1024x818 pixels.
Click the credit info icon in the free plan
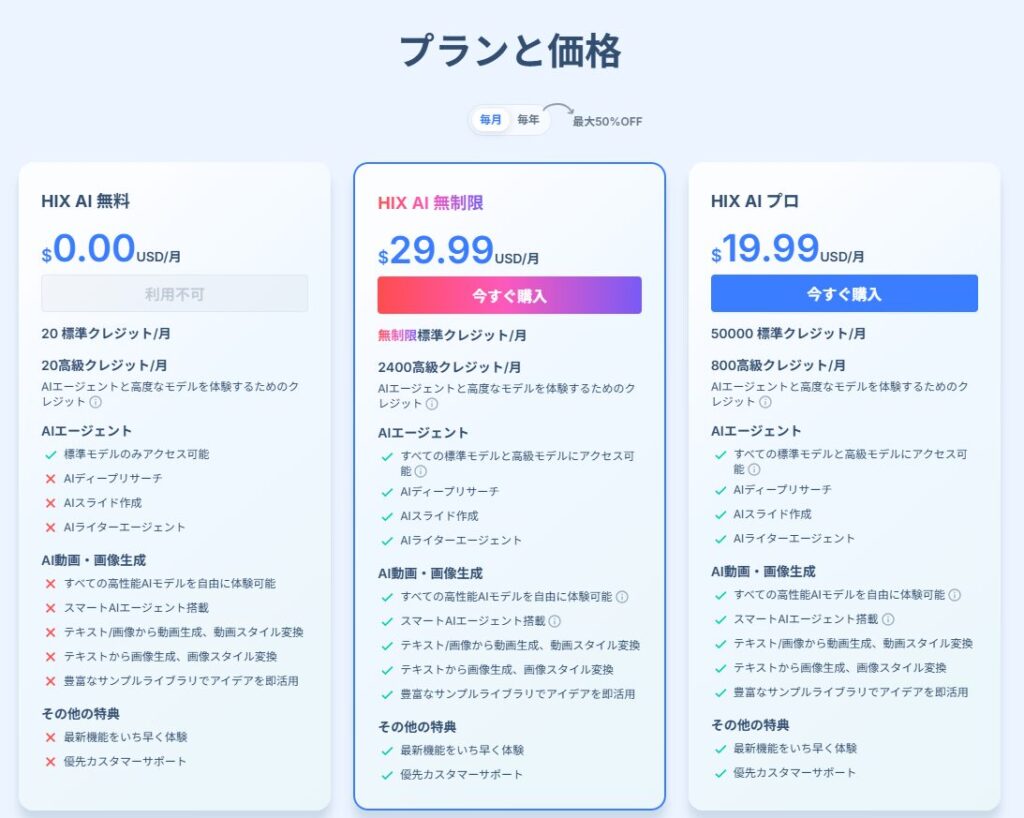click(x=96, y=402)
